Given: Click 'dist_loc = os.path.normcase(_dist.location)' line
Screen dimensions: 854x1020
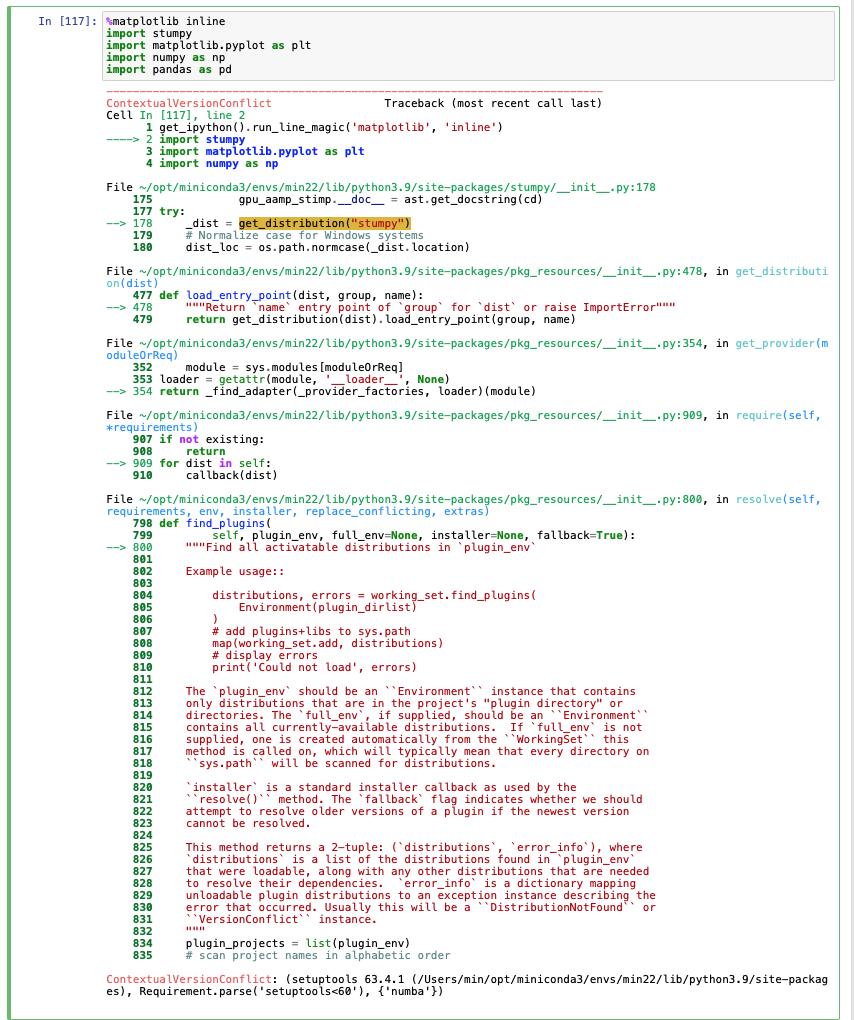Looking at the screenshot, I should (x=327, y=247).
